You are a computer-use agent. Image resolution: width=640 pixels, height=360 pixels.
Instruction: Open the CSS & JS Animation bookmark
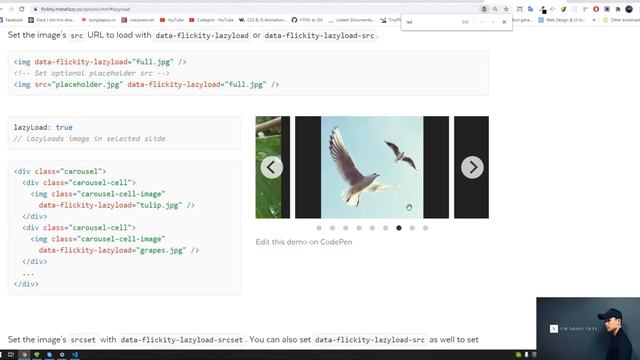262,20
